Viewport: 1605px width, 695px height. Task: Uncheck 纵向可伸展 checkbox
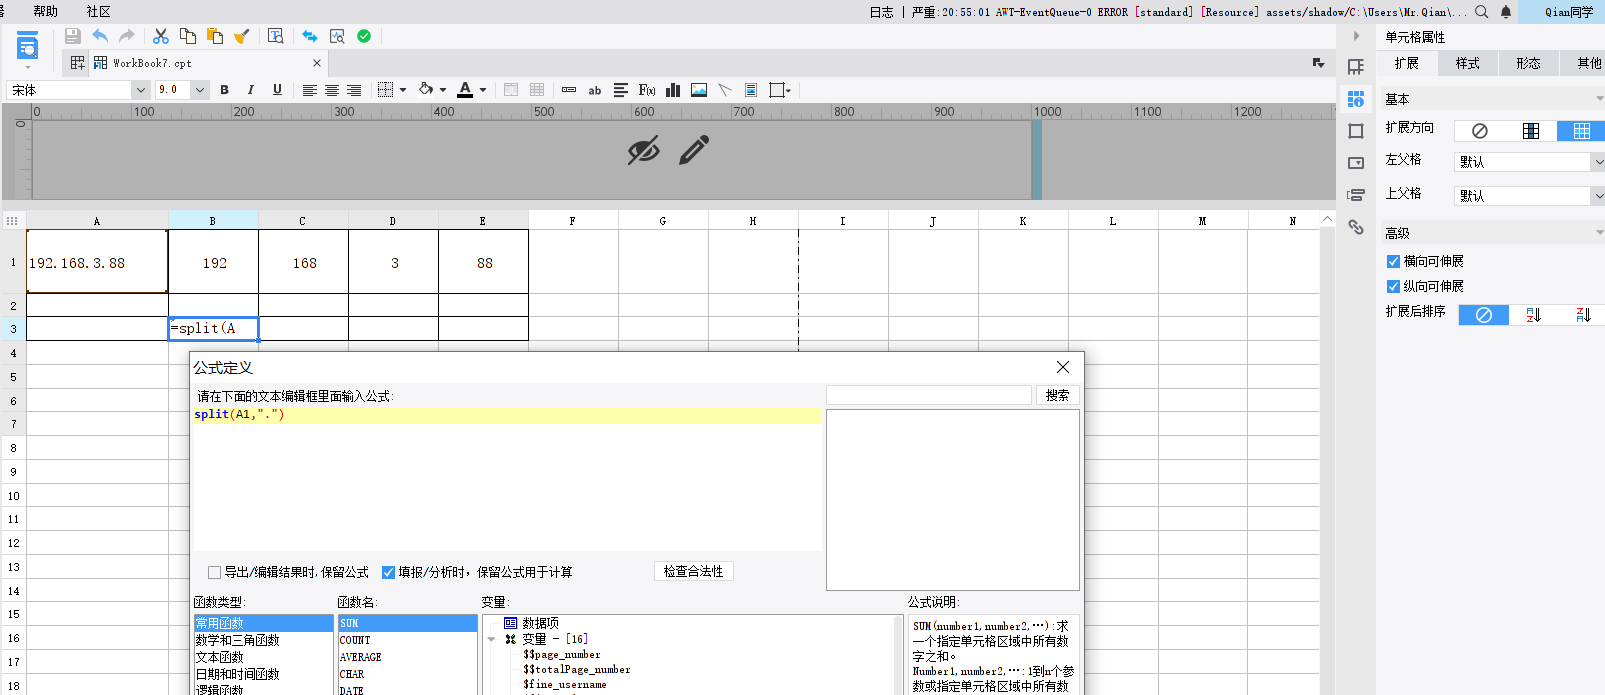coord(1393,286)
